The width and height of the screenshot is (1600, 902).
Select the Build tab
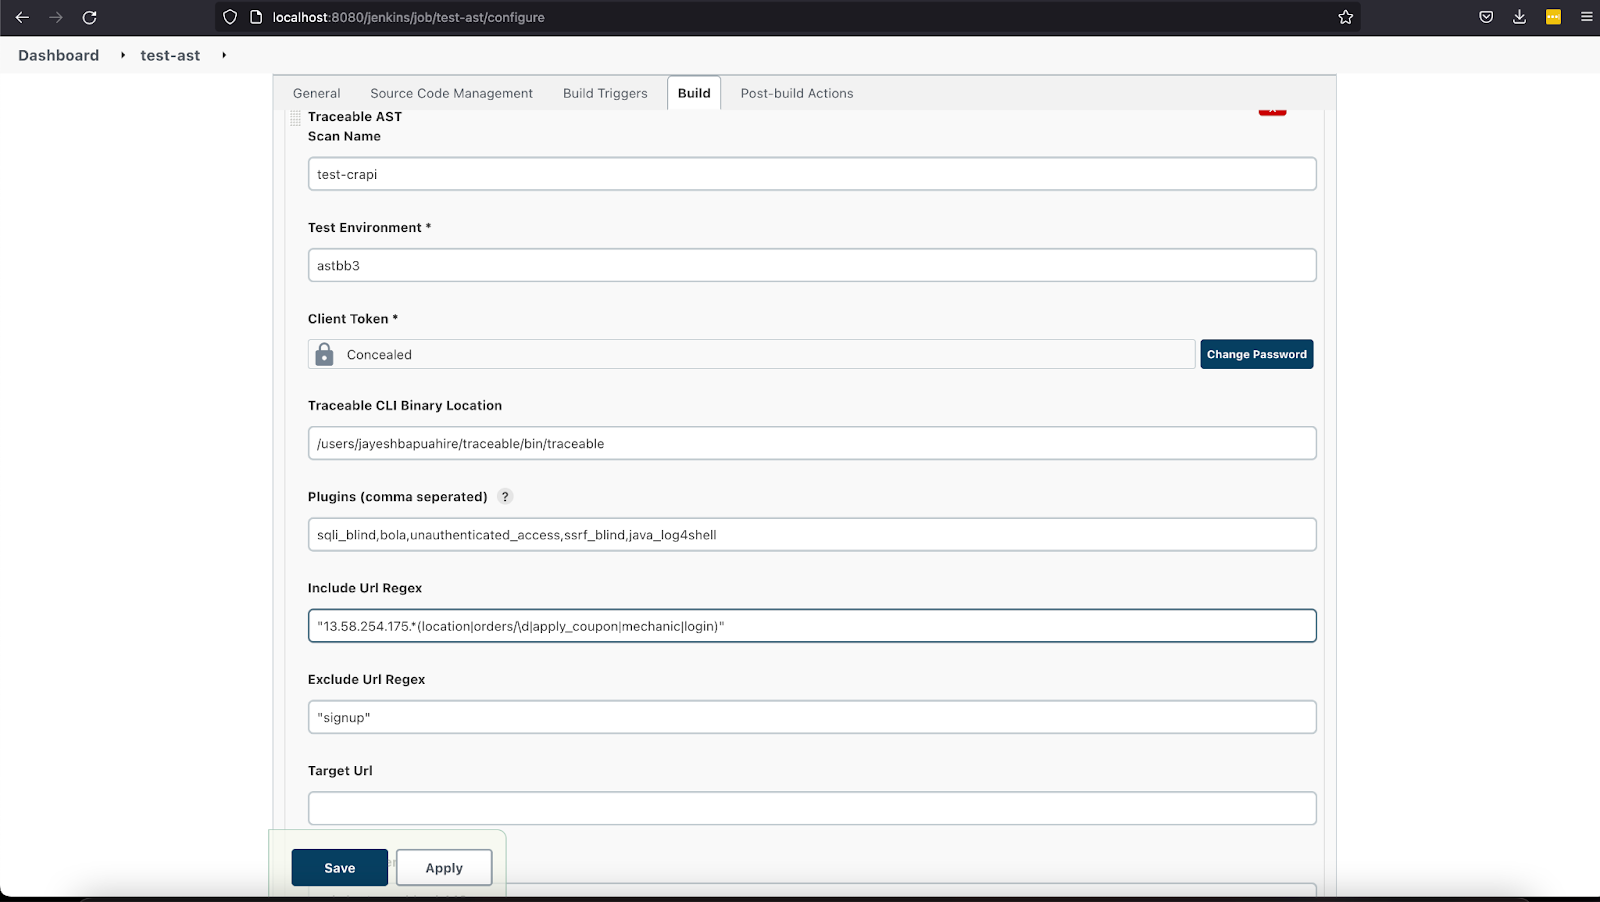pos(694,93)
